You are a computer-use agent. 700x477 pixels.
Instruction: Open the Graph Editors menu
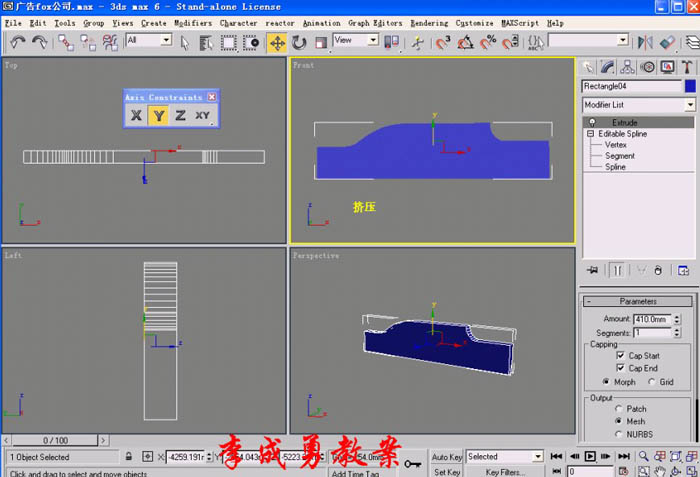click(375, 23)
